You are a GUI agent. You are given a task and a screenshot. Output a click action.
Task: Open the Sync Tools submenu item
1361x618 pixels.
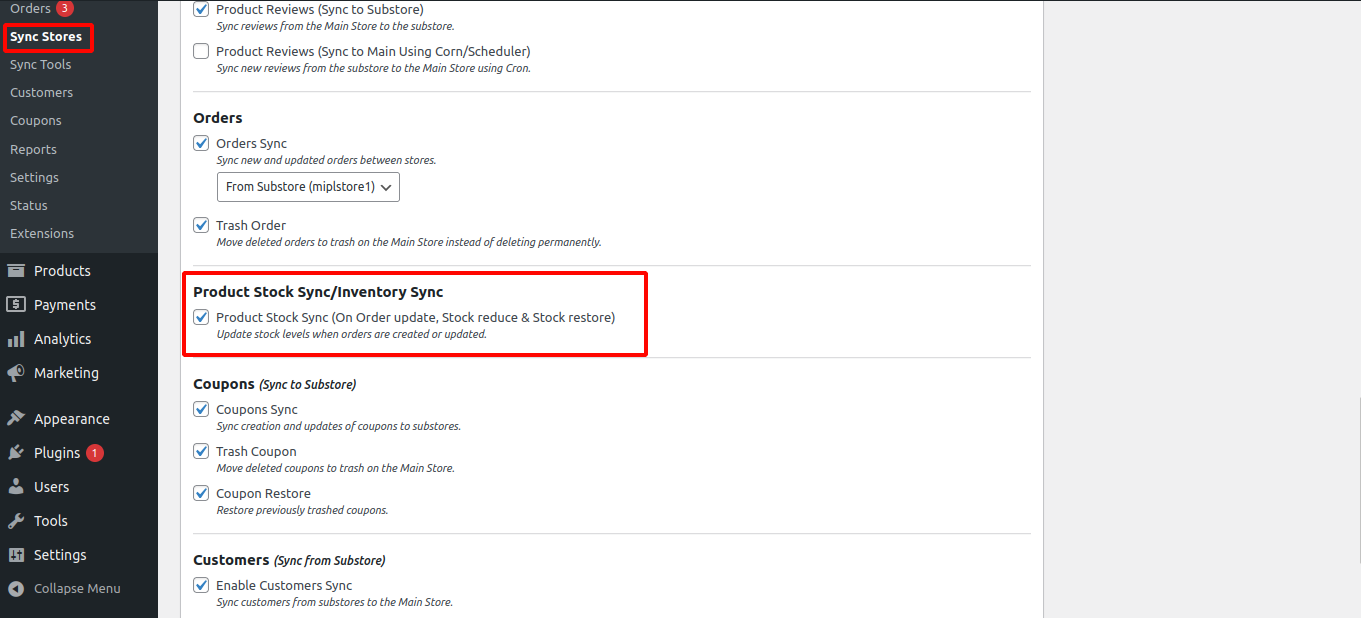tap(41, 64)
